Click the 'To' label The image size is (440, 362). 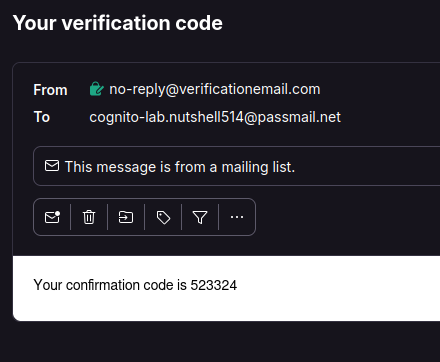pos(42,117)
